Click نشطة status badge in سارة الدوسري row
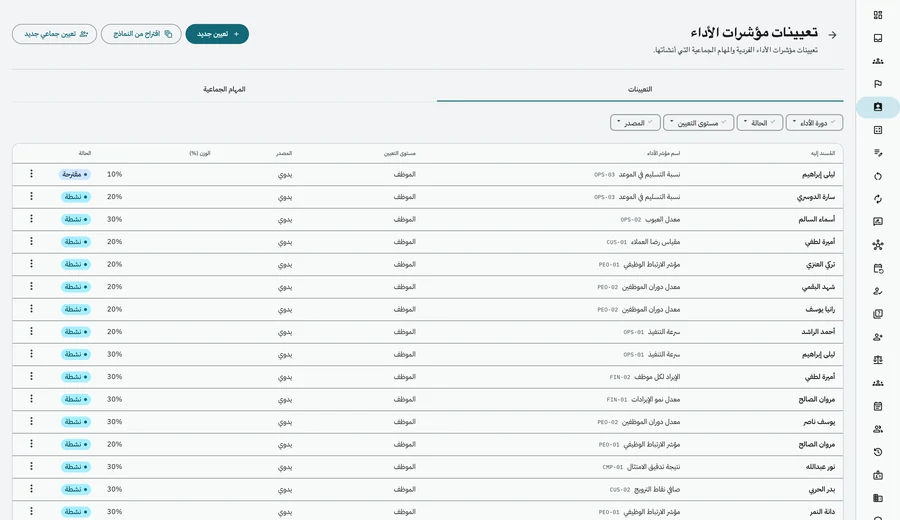This screenshot has width=900, height=520. pyautogui.click(x=76, y=196)
